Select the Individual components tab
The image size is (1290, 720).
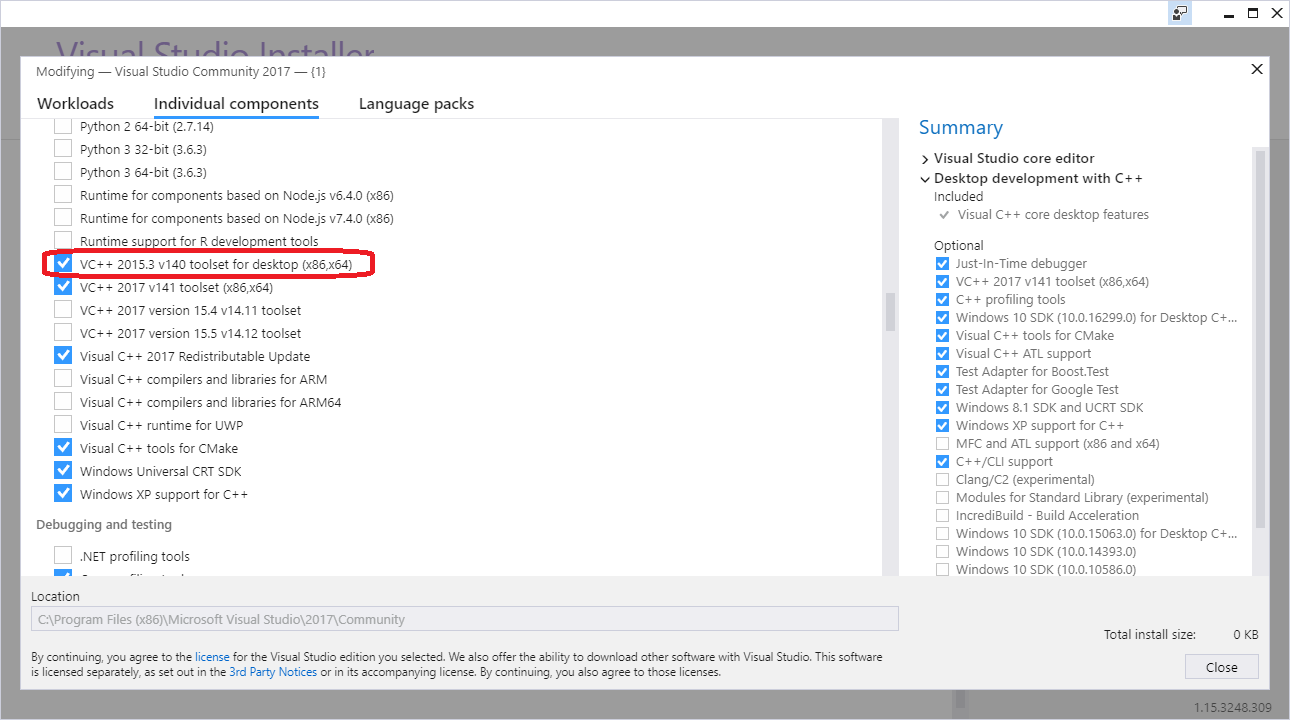tap(236, 103)
